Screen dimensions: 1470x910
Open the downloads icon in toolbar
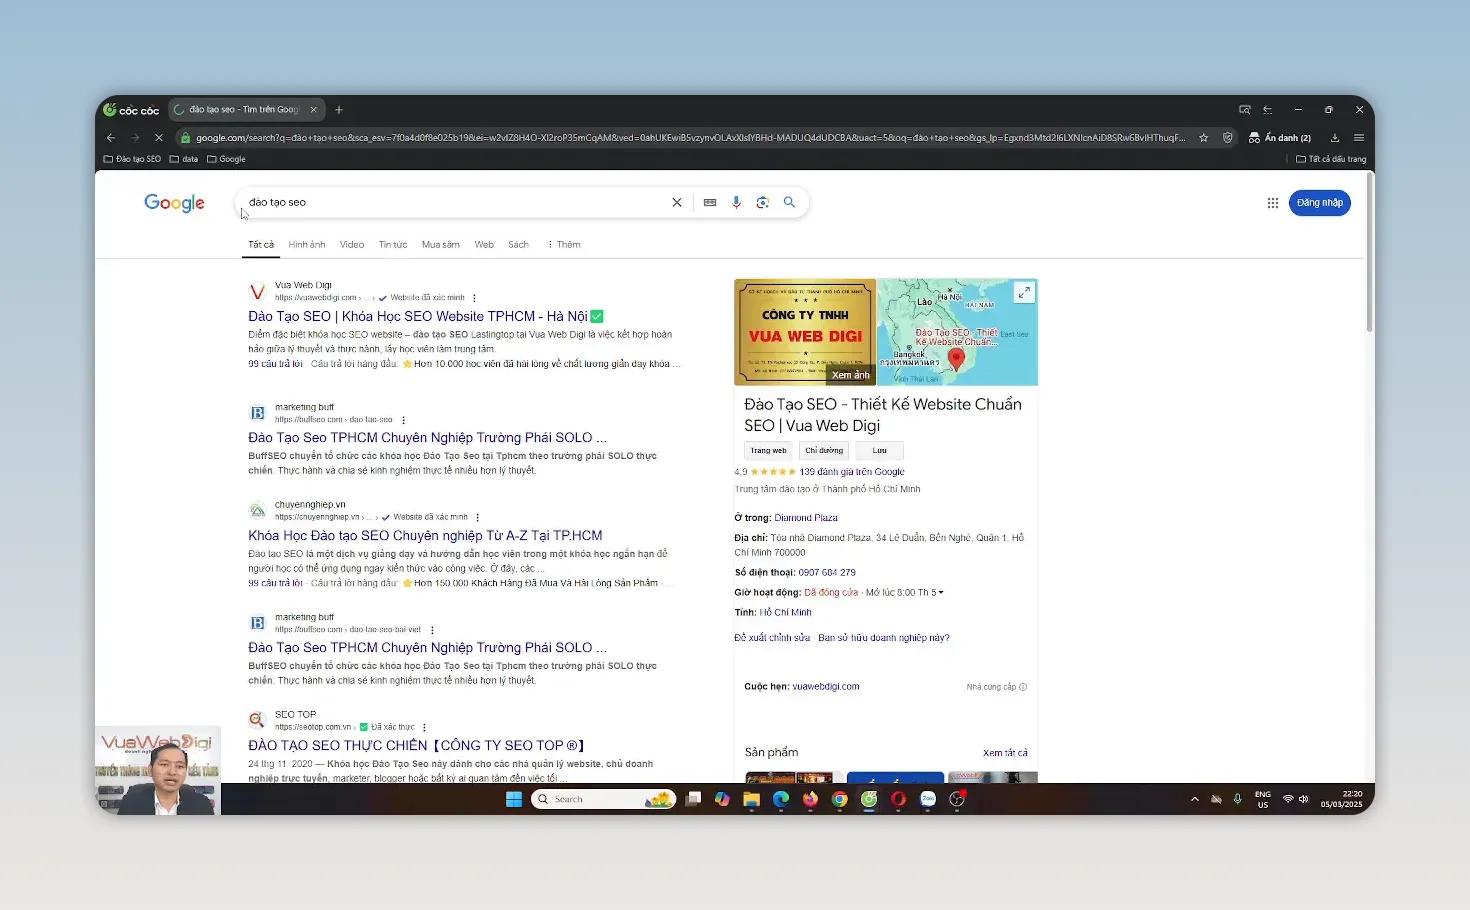[1335, 138]
